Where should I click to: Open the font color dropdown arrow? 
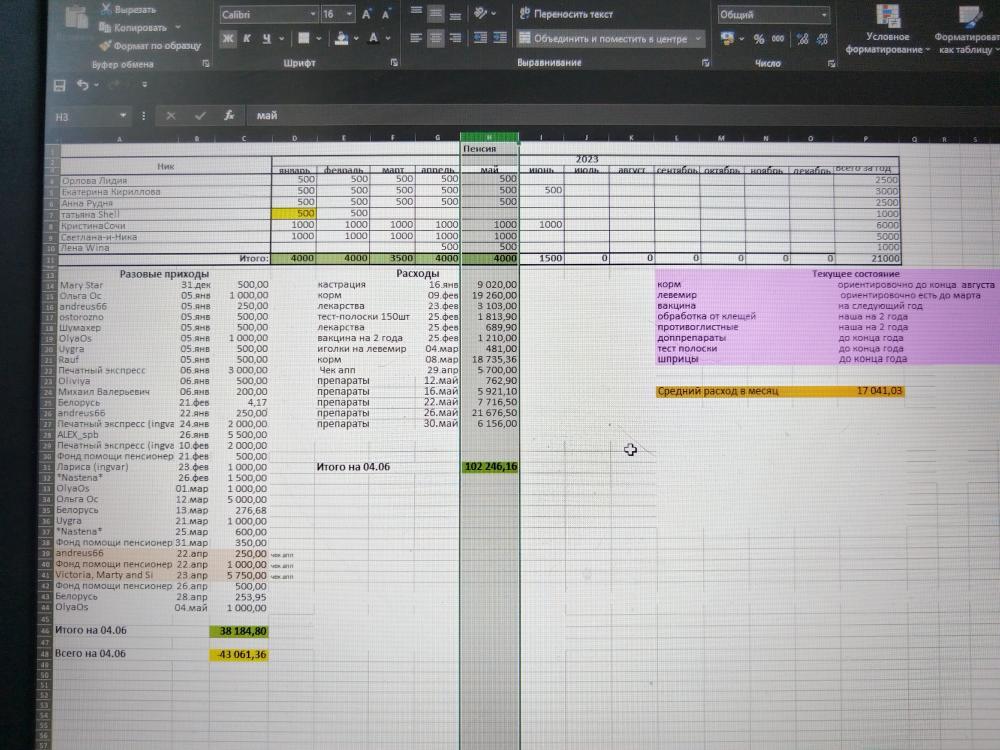(x=388, y=38)
